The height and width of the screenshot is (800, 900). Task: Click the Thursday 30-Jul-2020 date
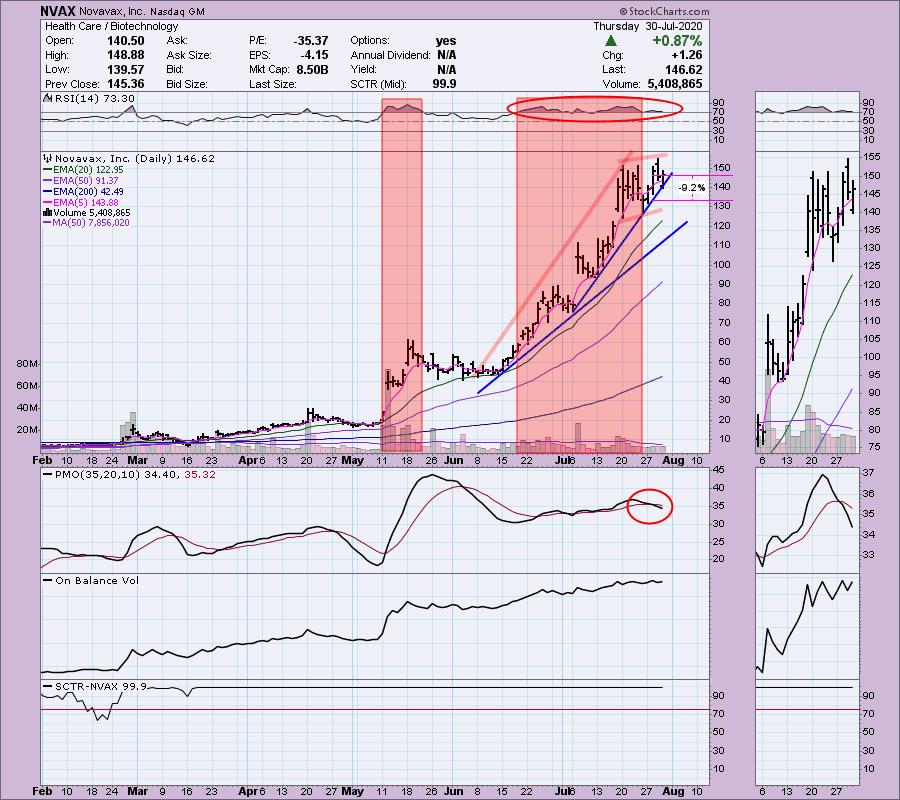click(x=647, y=26)
